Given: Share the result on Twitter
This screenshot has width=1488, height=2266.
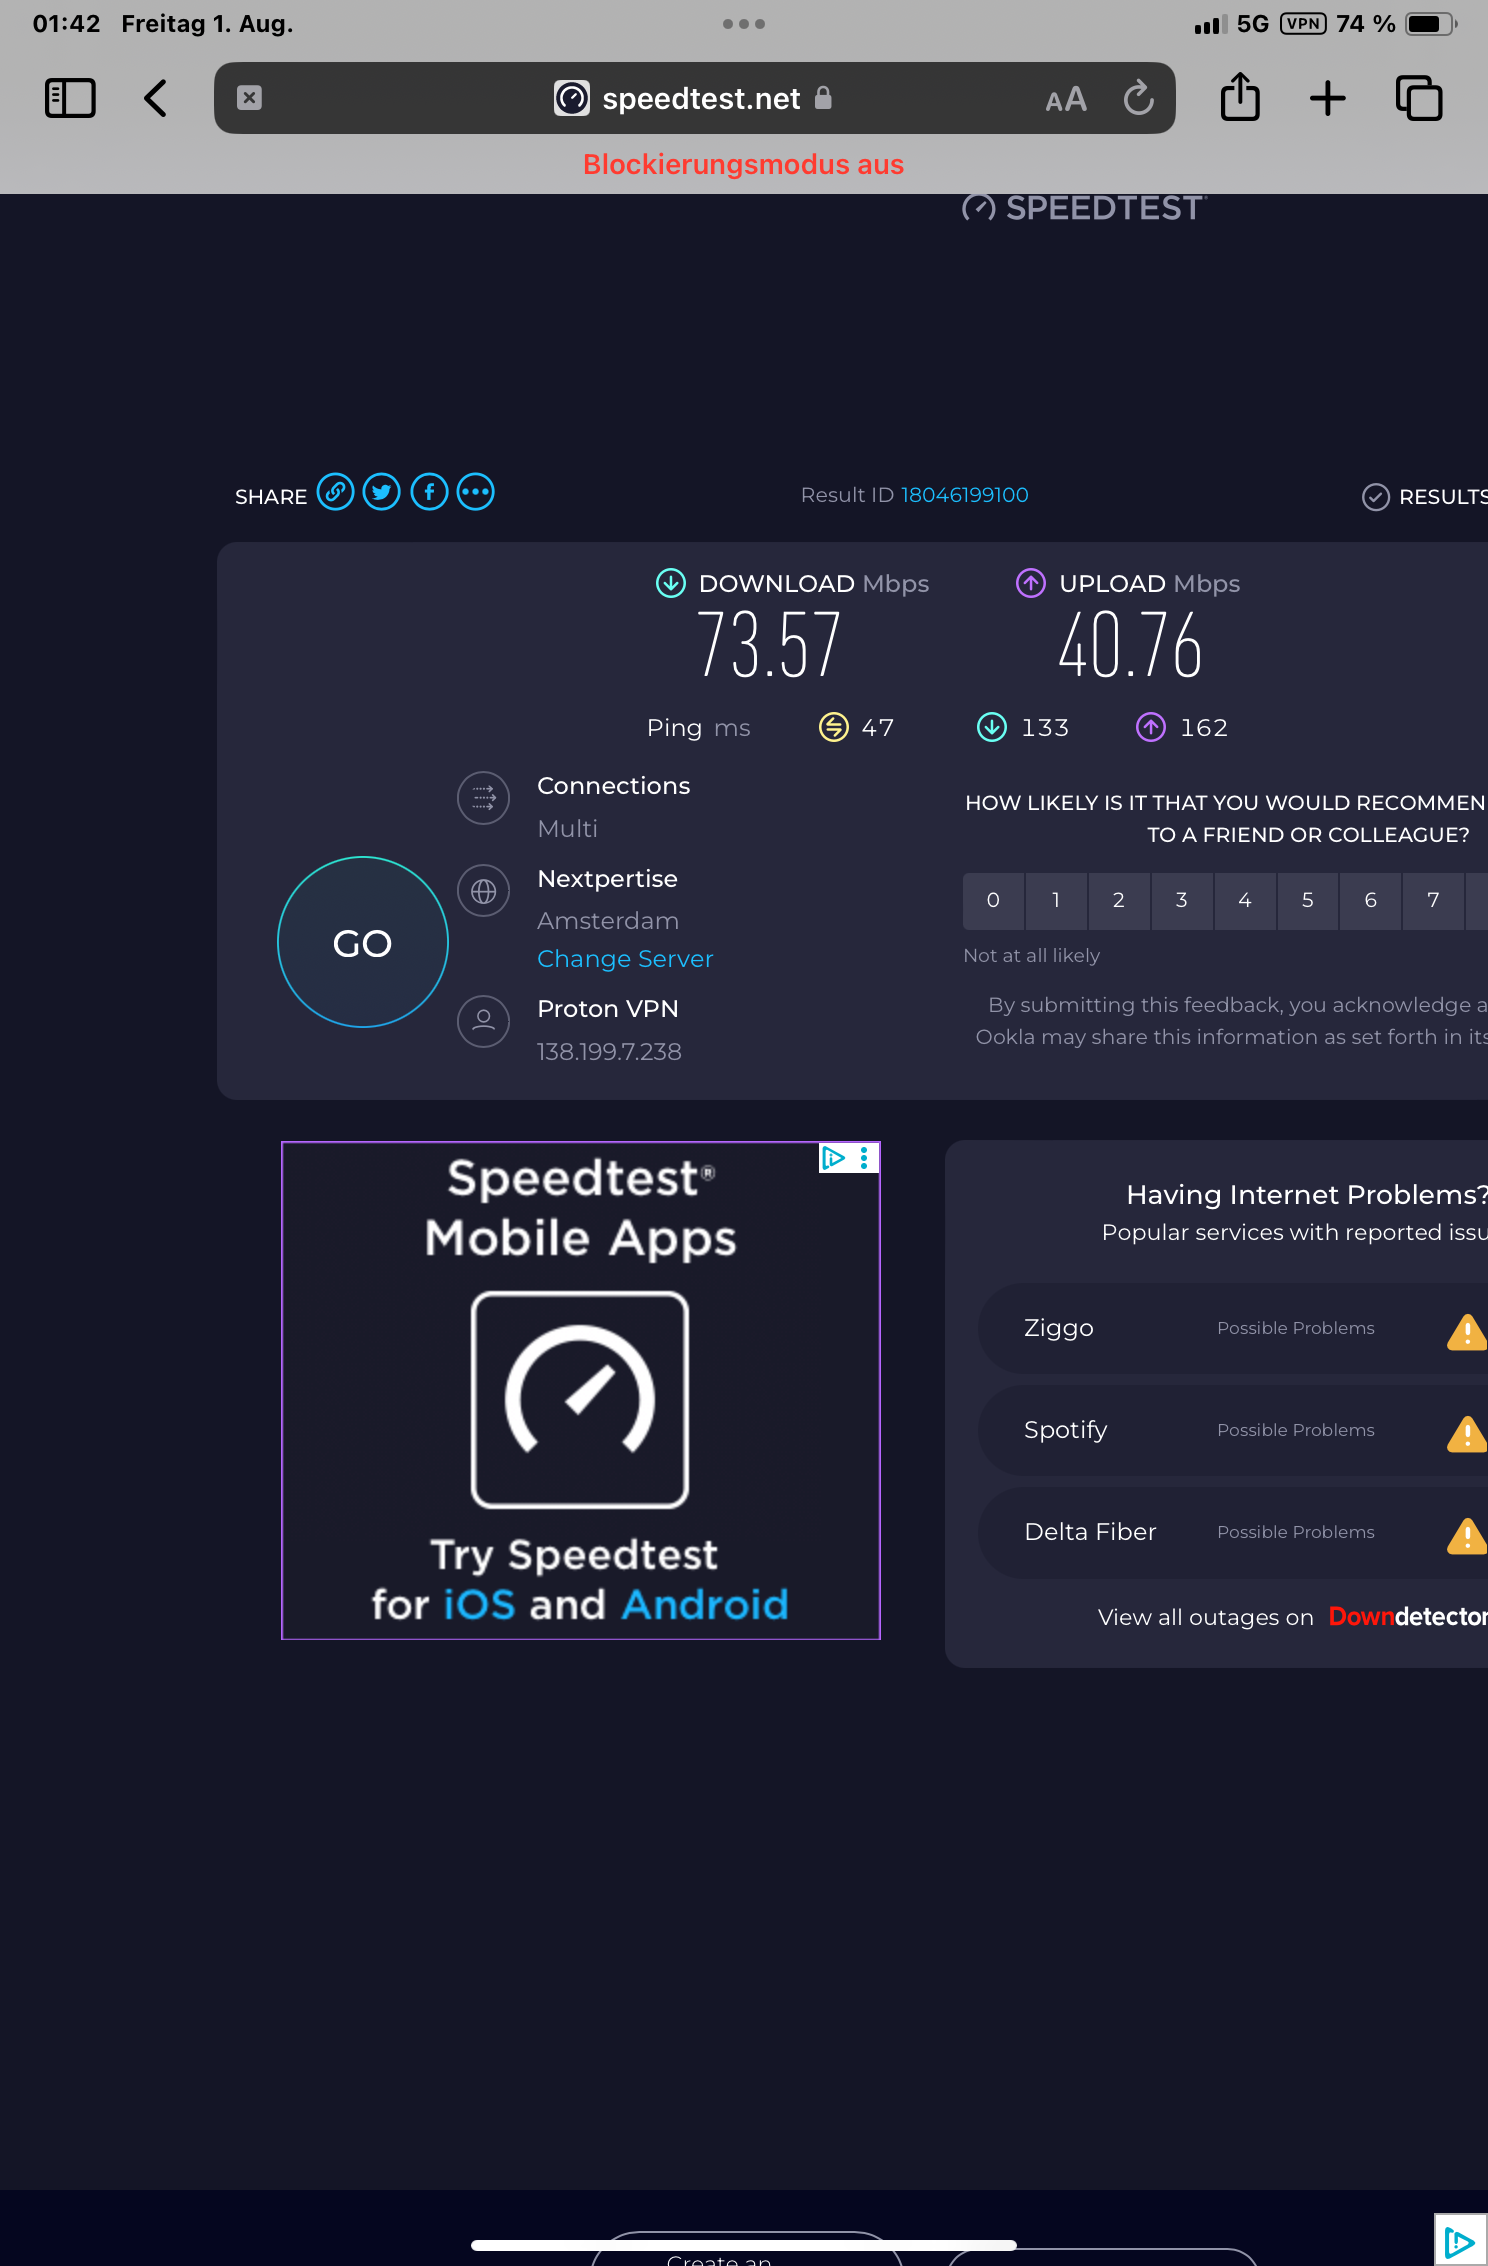Looking at the screenshot, I should click(382, 492).
